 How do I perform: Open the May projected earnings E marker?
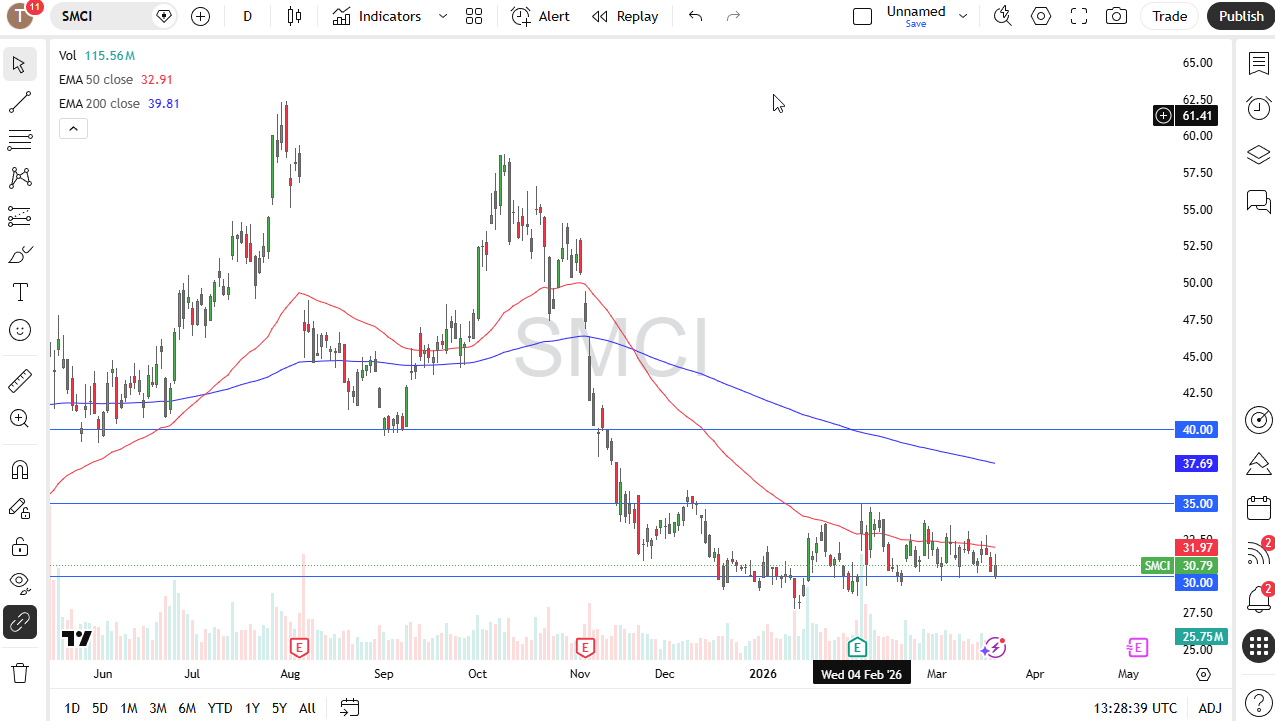click(x=1136, y=647)
